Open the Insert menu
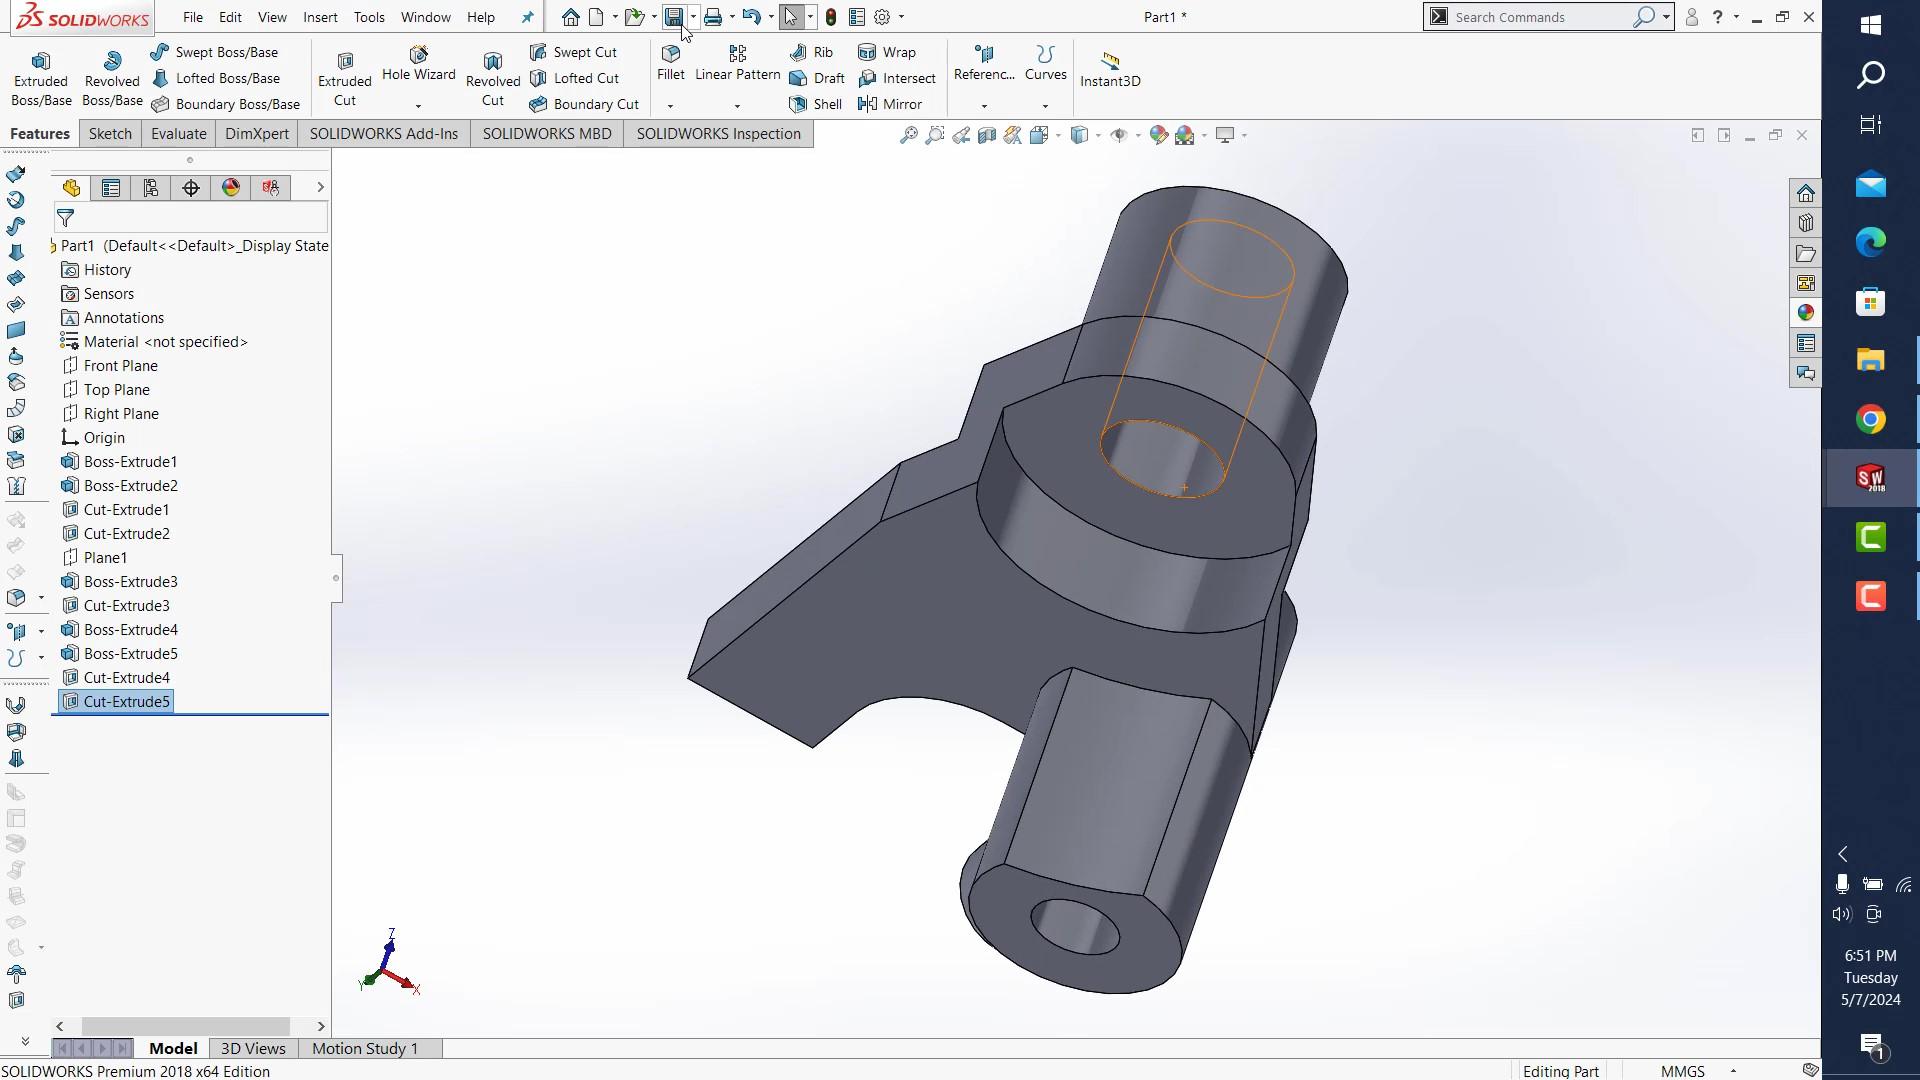Screen dimensions: 1920x1080 click(320, 17)
